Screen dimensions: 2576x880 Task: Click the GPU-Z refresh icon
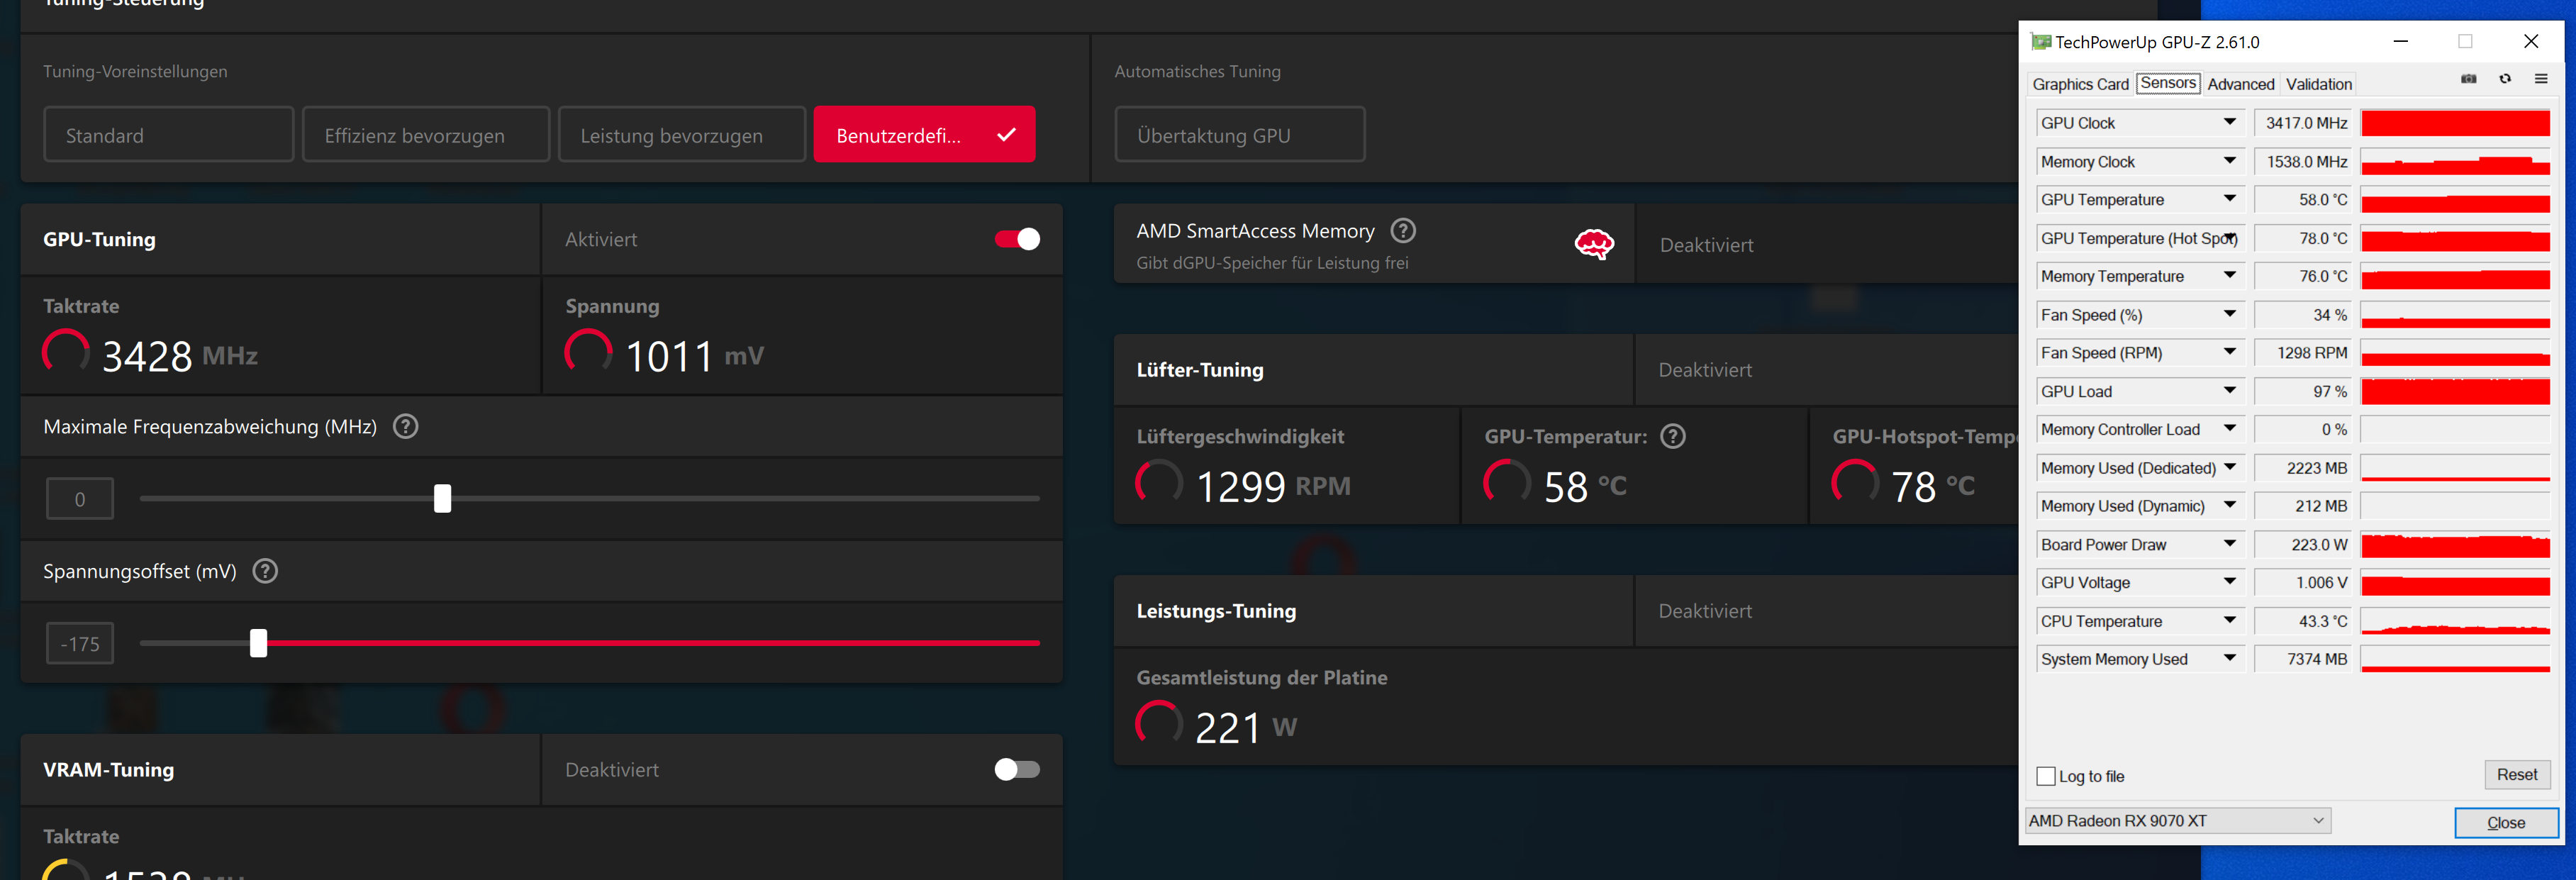click(x=2505, y=79)
